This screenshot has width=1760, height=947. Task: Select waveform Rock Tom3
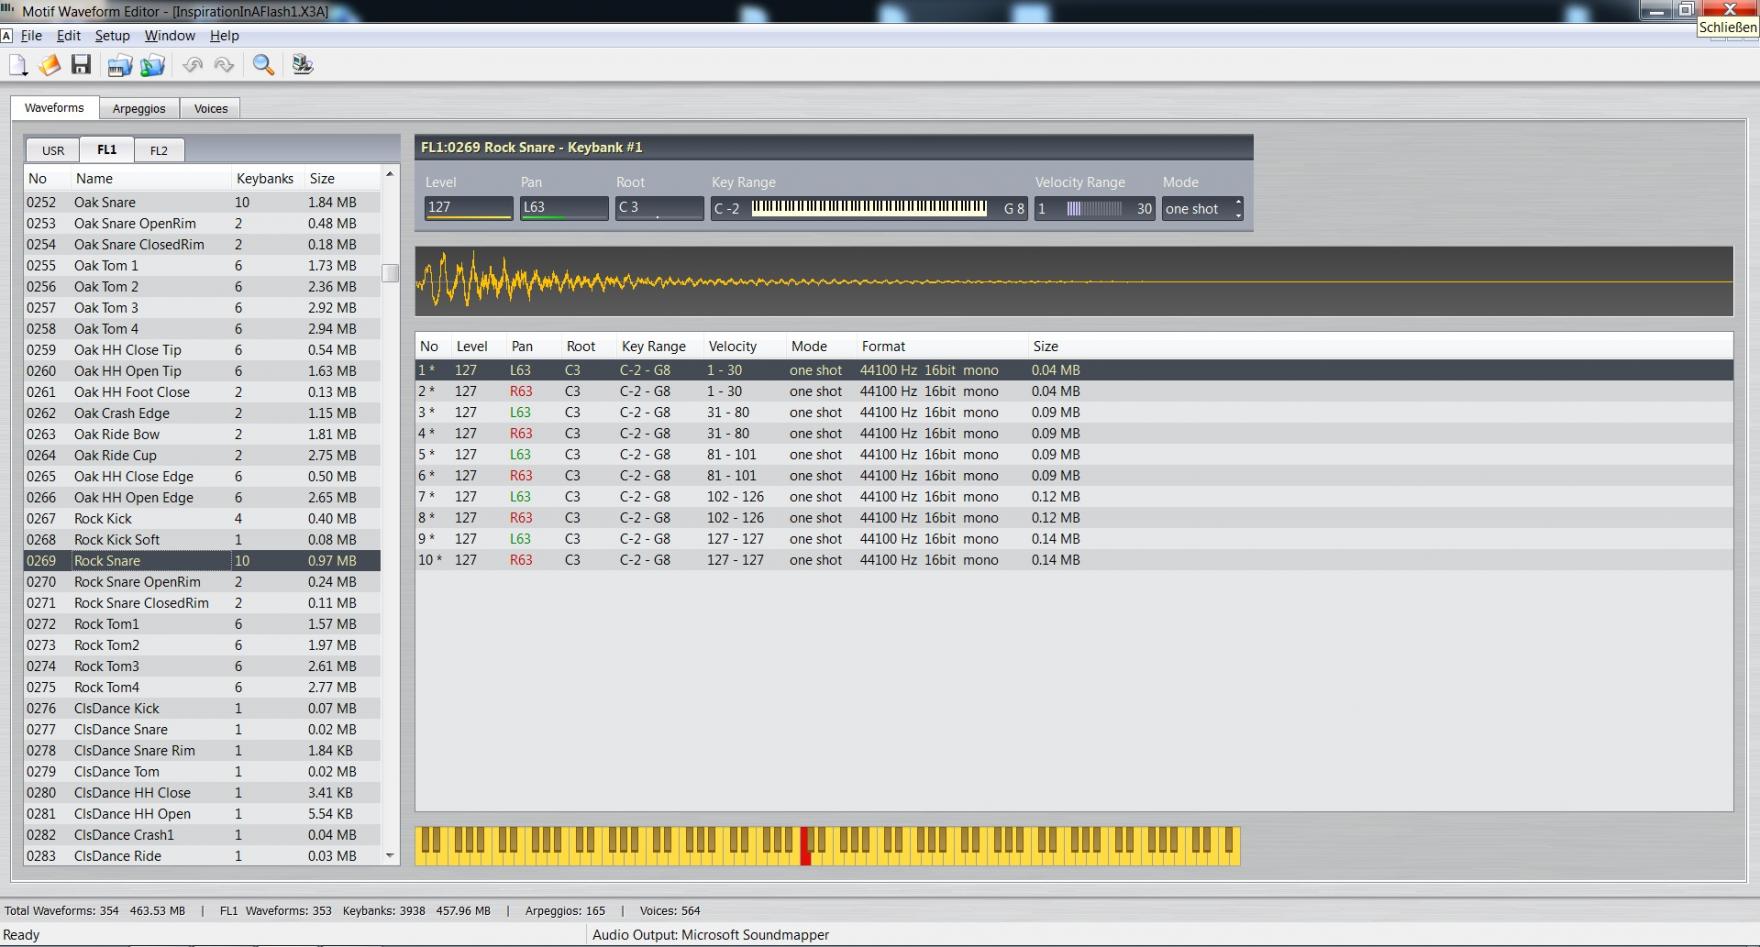point(202,666)
